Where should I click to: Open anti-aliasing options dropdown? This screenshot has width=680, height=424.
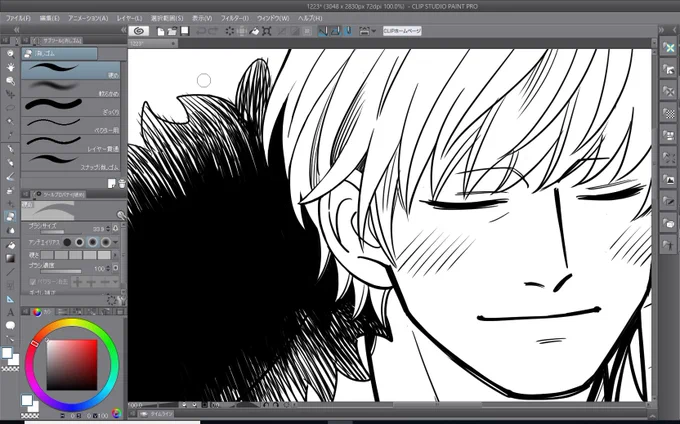pyautogui.click(x=116, y=242)
